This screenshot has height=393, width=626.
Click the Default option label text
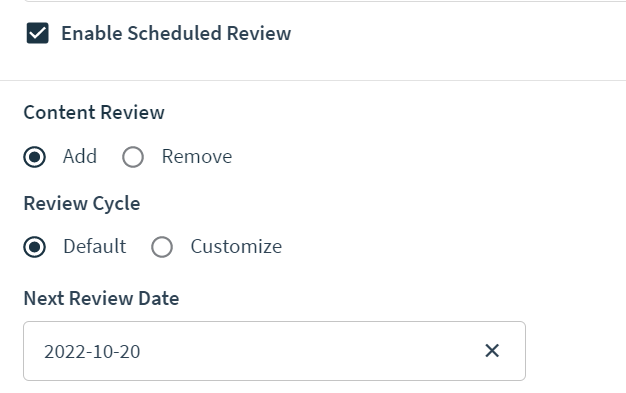point(95,246)
